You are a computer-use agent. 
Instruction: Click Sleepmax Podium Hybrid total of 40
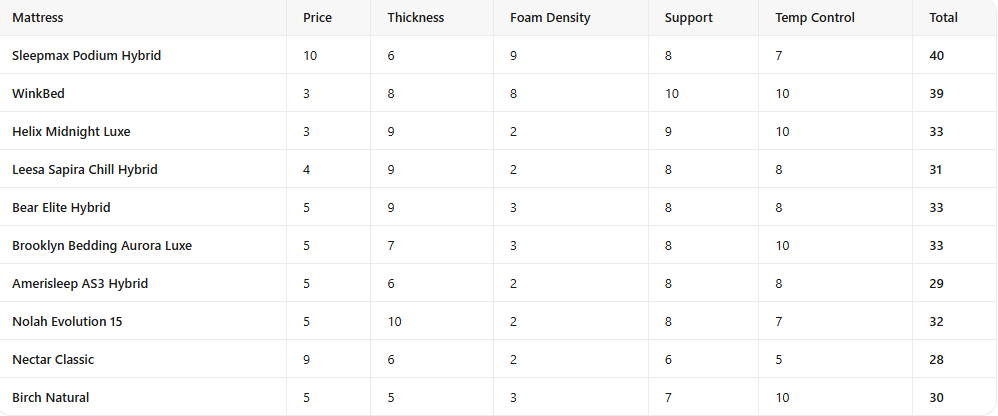pos(936,55)
